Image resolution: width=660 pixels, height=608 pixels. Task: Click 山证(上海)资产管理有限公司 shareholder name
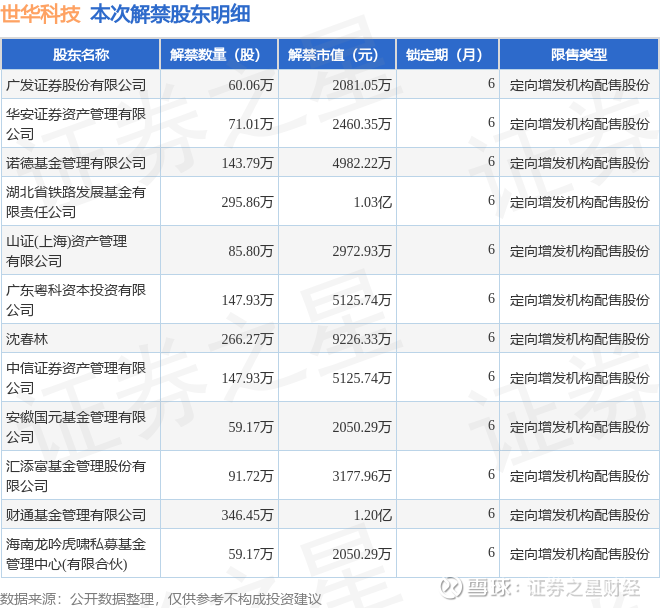click(67, 251)
